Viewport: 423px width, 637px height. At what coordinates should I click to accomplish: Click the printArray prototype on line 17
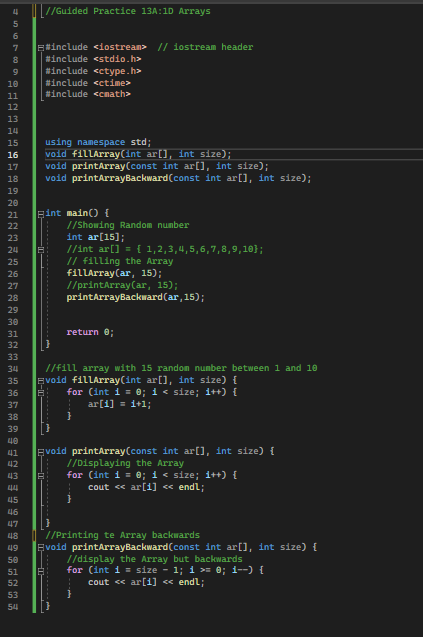[157, 166]
